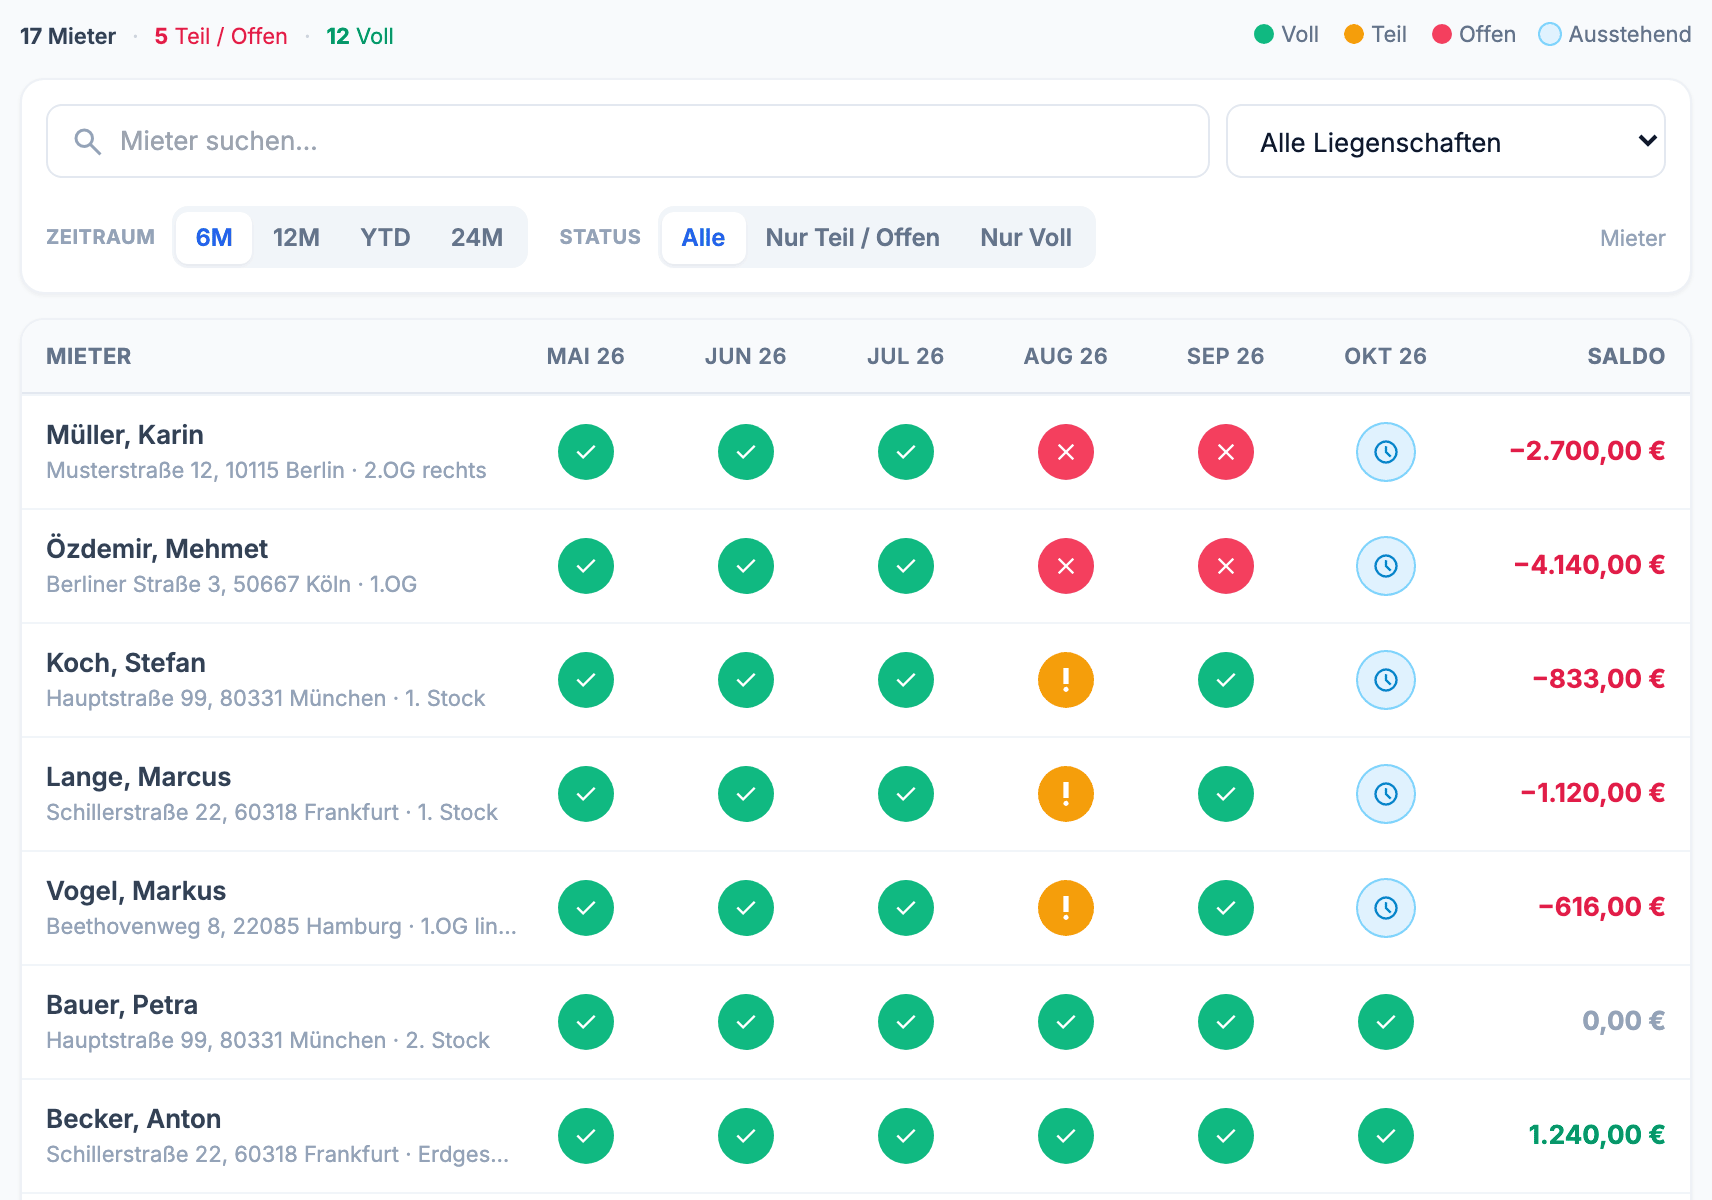Click Vogel, Markus's Aug 26 partial warning icon
The width and height of the screenshot is (1712, 1200).
1066,908
